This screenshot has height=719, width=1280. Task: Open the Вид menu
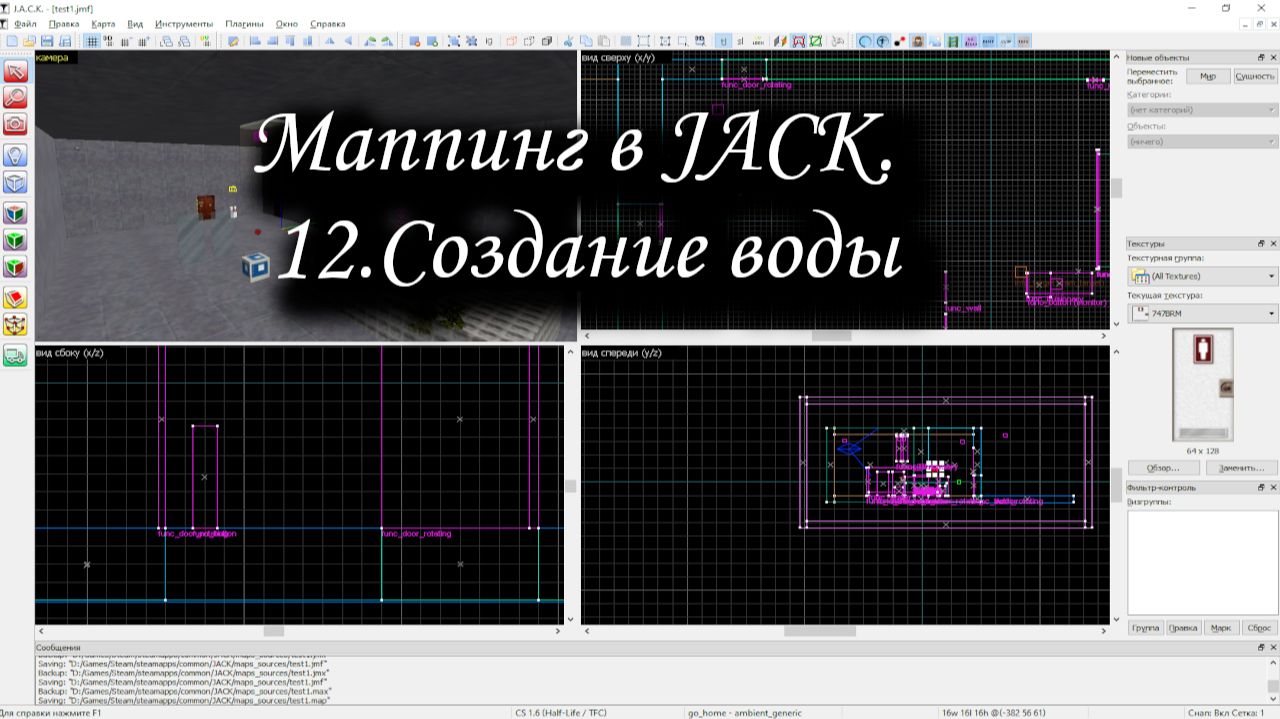click(x=135, y=23)
